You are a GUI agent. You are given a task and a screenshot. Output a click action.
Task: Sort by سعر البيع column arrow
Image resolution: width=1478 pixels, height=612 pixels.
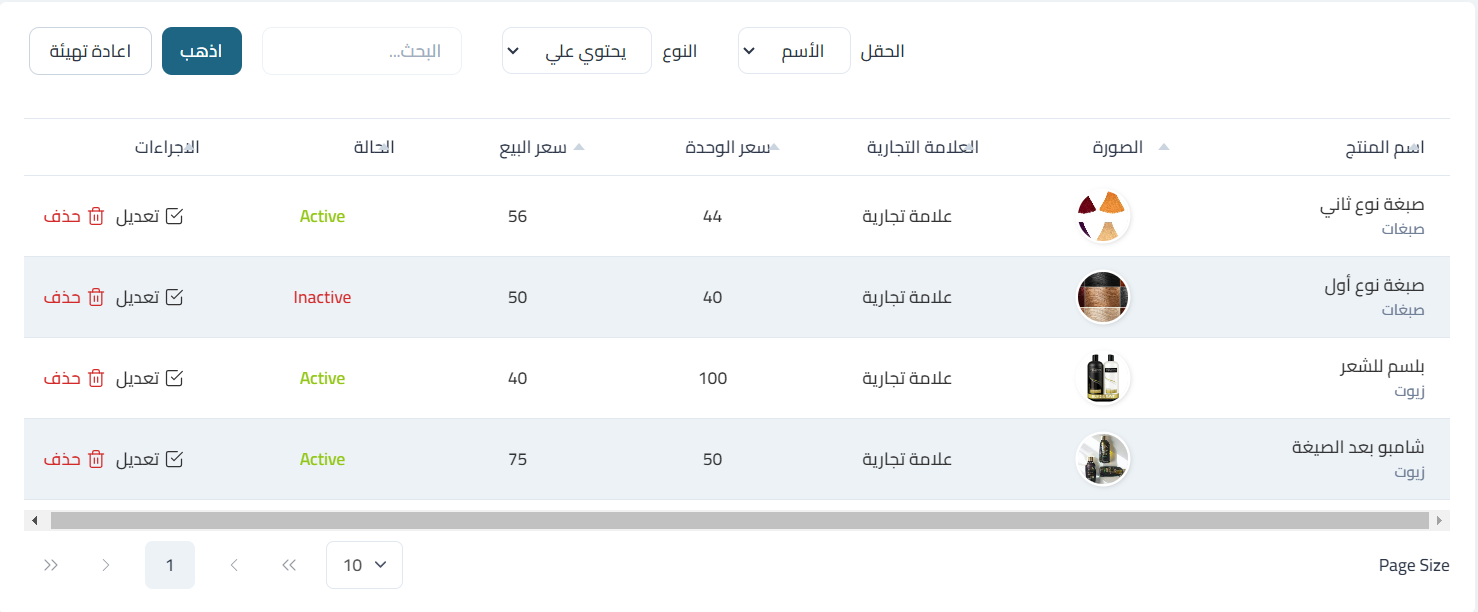(579, 148)
